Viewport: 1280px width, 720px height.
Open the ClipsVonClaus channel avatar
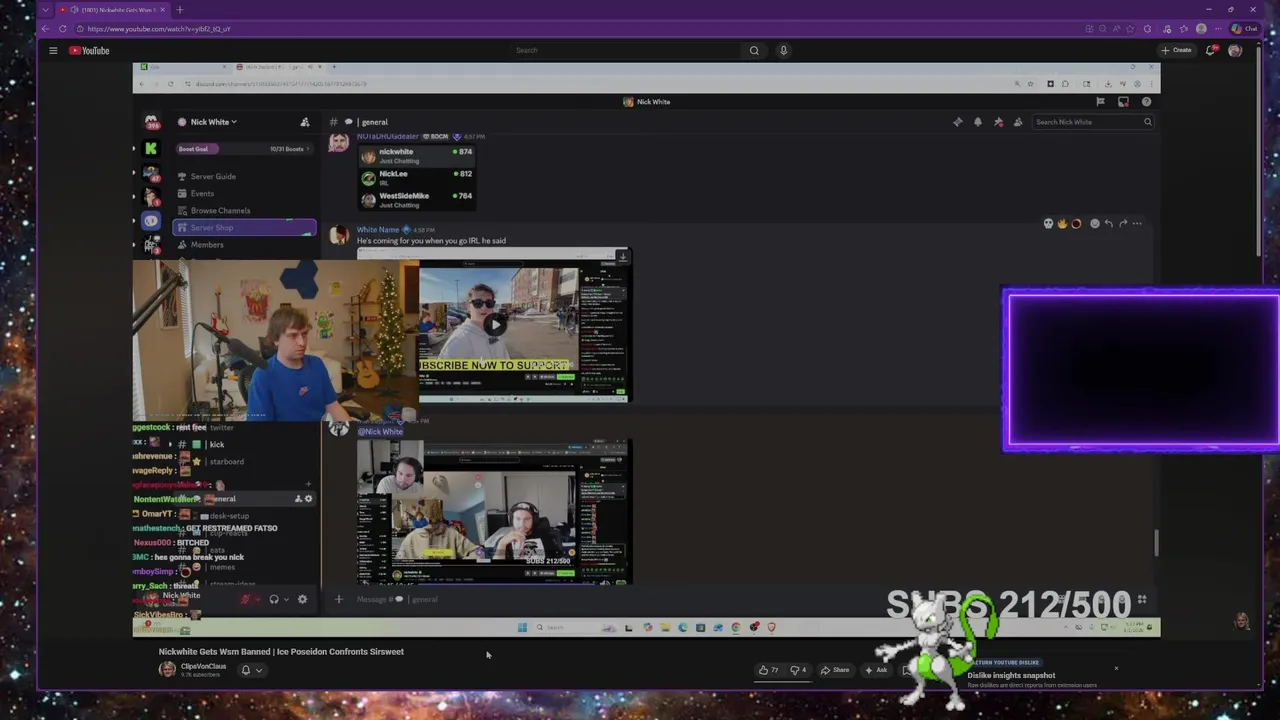click(x=167, y=670)
